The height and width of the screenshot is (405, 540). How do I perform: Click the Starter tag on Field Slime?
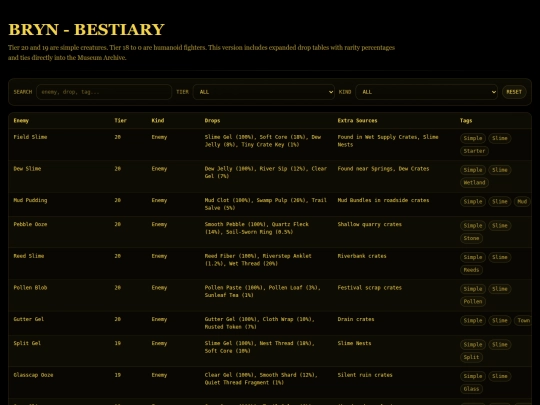474,151
